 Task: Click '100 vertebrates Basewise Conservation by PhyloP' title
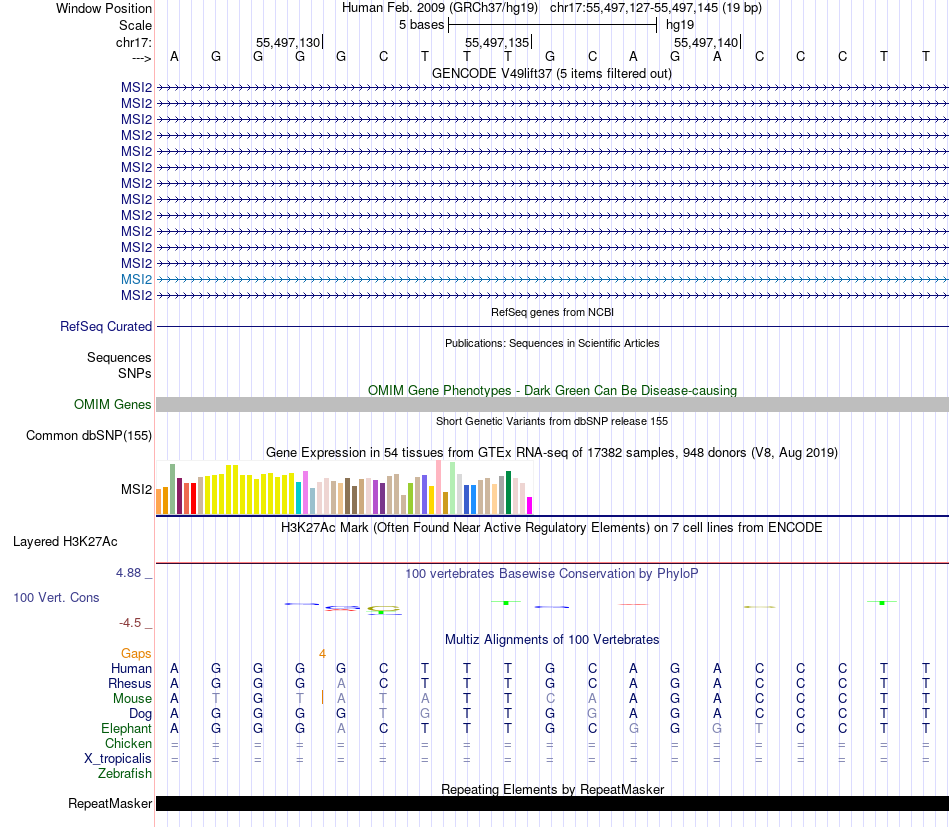pos(551,573)
